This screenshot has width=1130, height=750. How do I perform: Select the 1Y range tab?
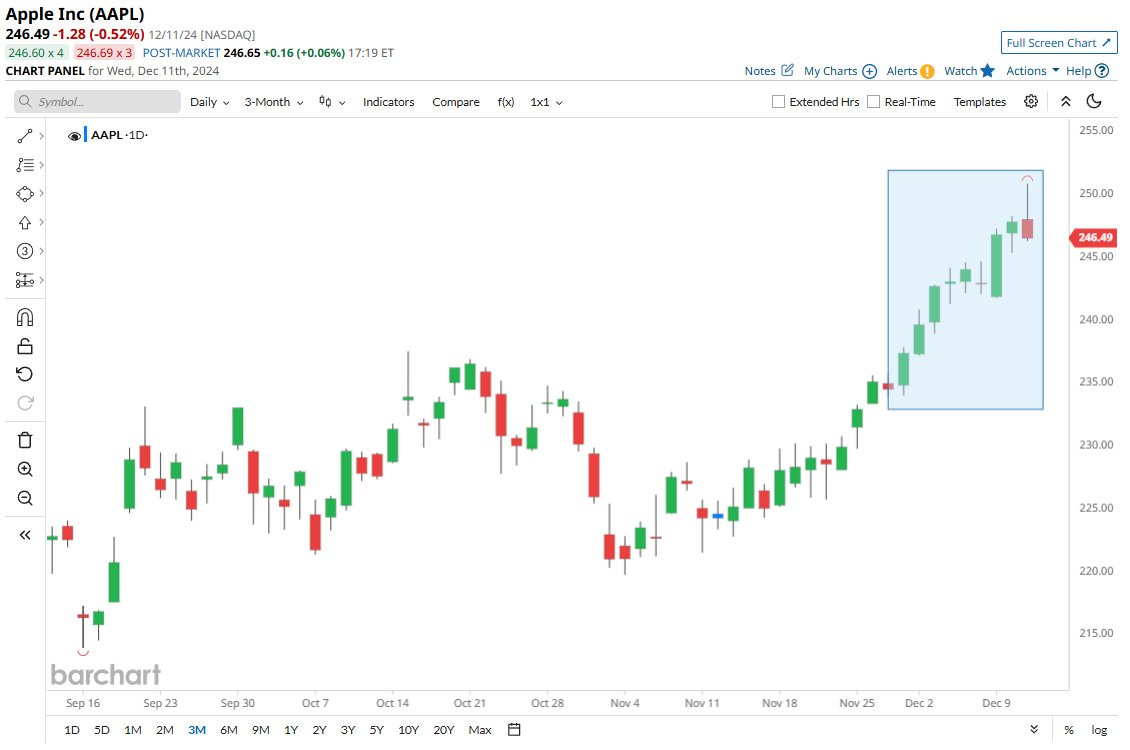click(291, 730)
